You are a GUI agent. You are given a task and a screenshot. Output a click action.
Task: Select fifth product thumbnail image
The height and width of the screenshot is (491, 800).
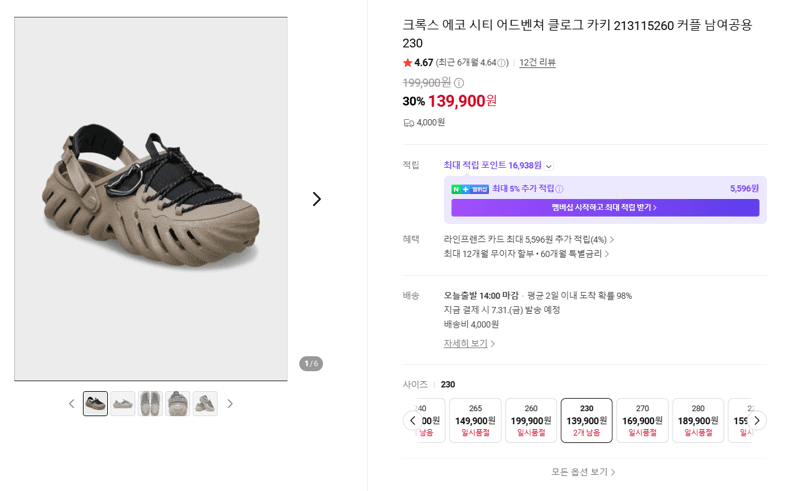click(x=206, y=404)
